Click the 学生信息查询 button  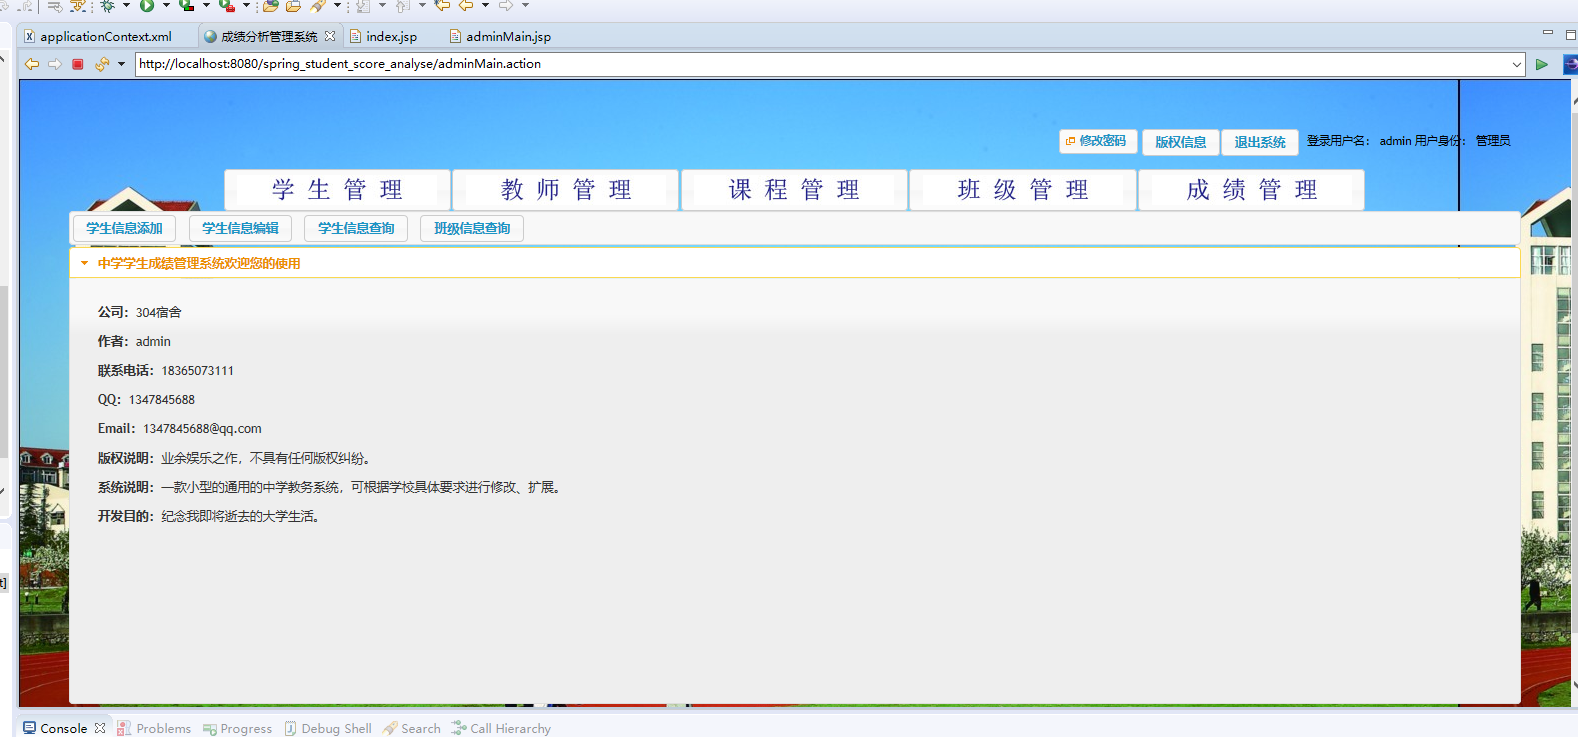click(356, 228)
